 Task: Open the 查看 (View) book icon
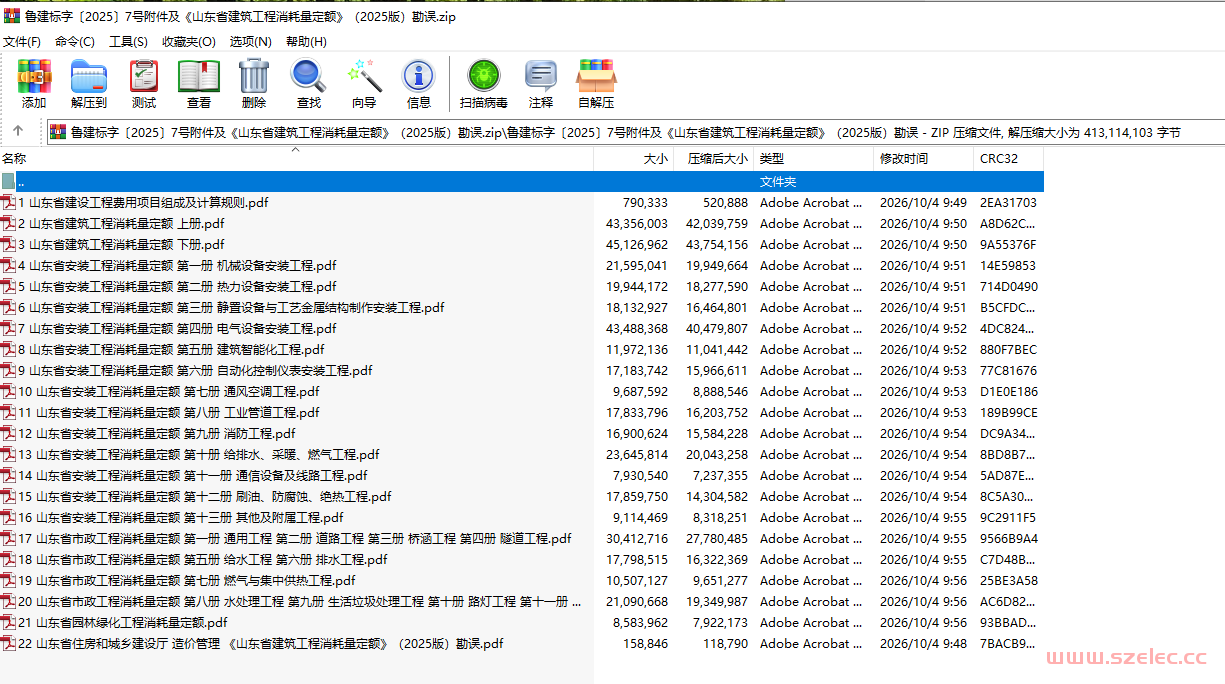point(199,84)
